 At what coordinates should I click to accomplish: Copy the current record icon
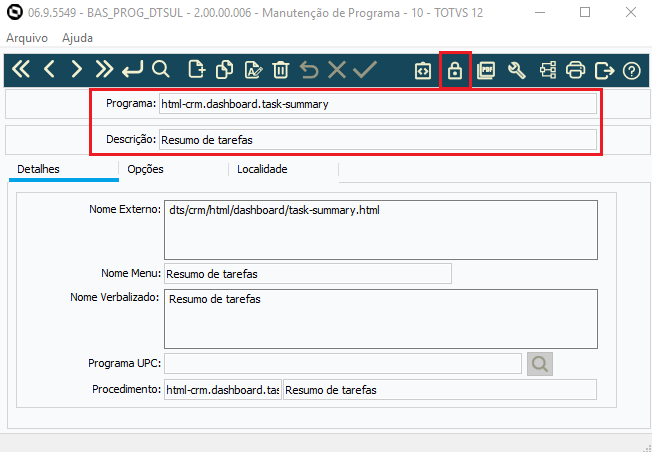click(x=225, y=69)
